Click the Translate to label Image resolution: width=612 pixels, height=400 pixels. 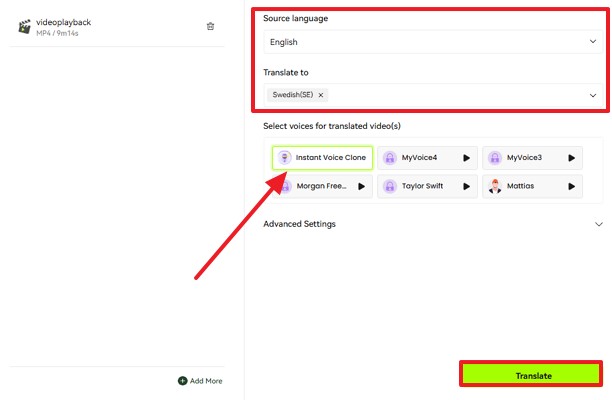[x=286, y=73]
